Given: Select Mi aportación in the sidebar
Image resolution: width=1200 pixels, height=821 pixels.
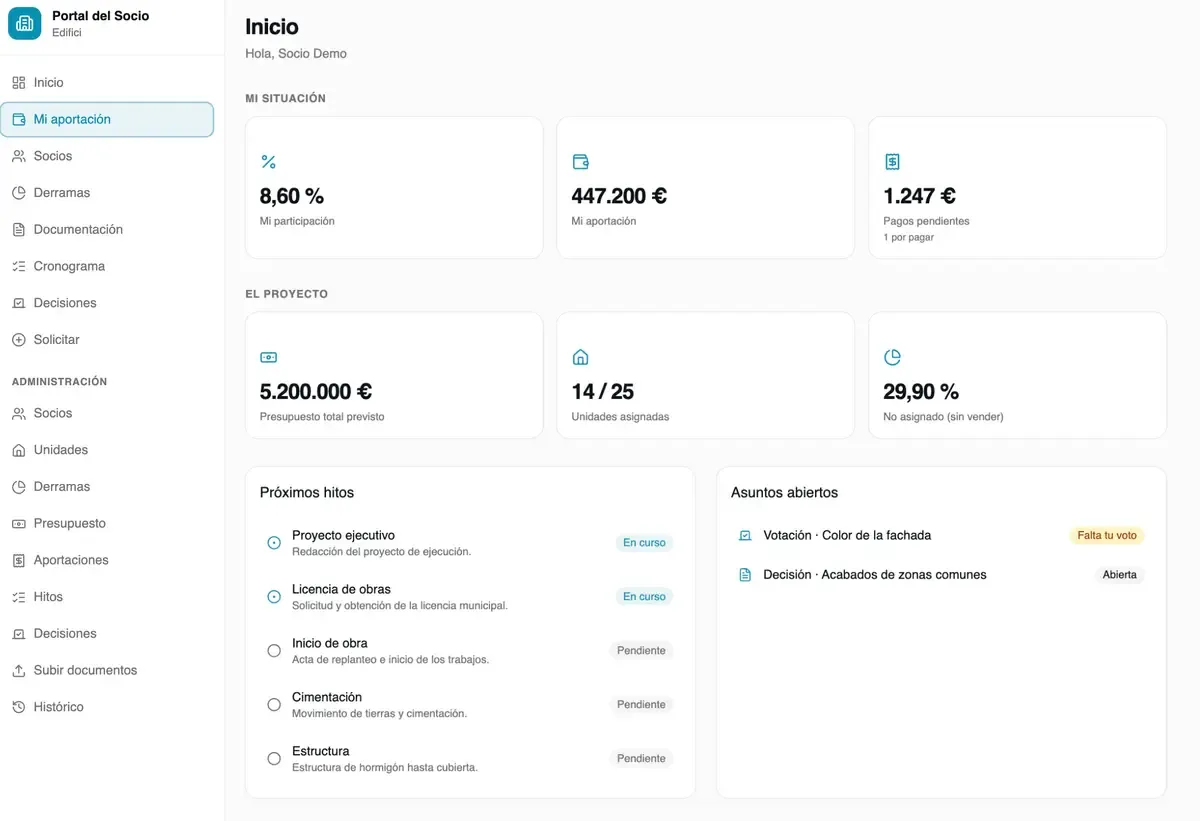Looking at the screenshot, I should pyautogui.click(x=107, y=119).
